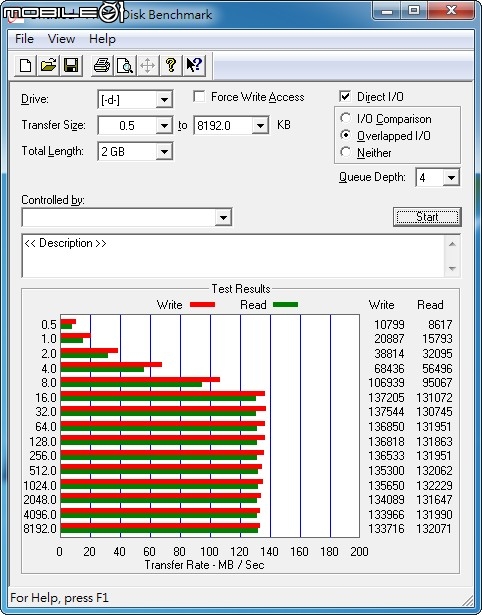The height and width of the screenshot is (615, 482).
Task: Select the Neither radio button
Action: [x=346, y=152]
